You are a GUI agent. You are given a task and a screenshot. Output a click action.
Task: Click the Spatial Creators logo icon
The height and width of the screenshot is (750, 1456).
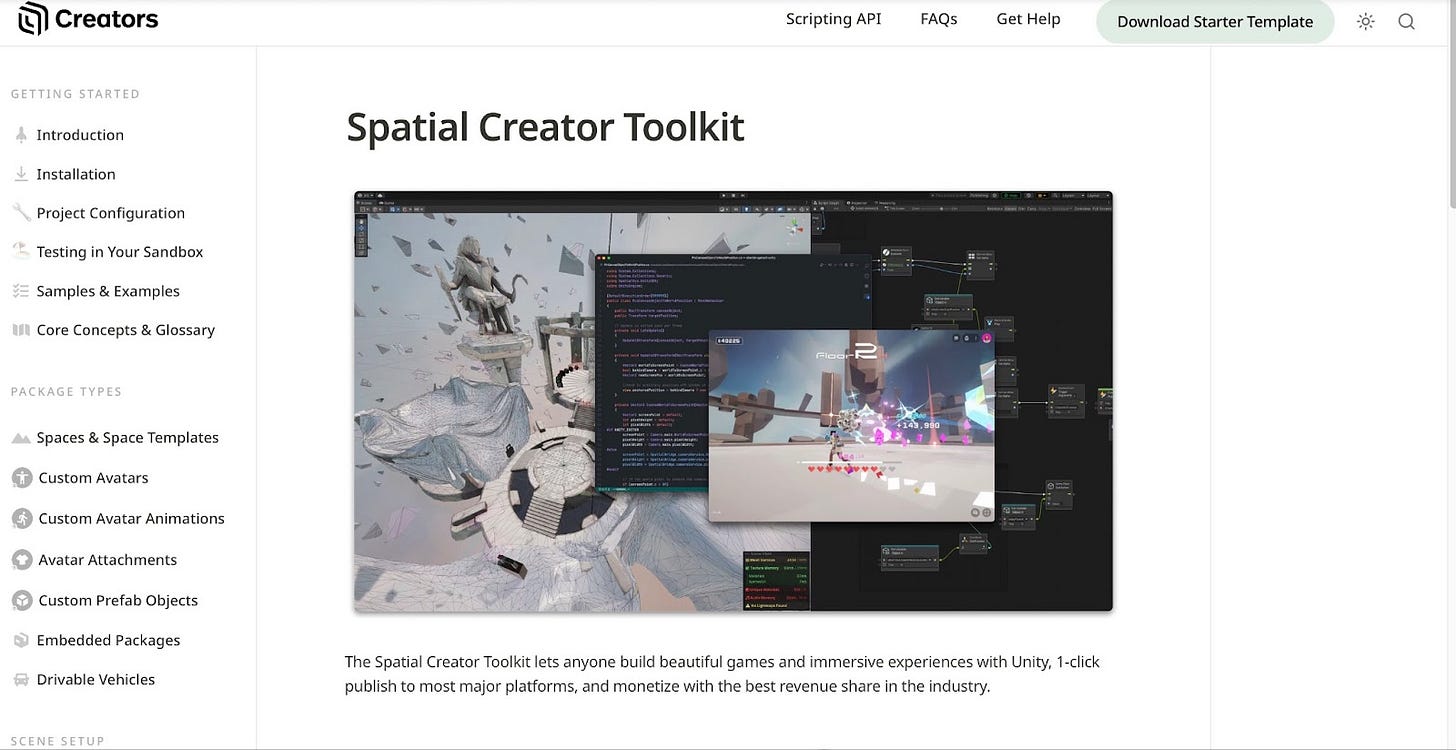click(x=33, y=18)
